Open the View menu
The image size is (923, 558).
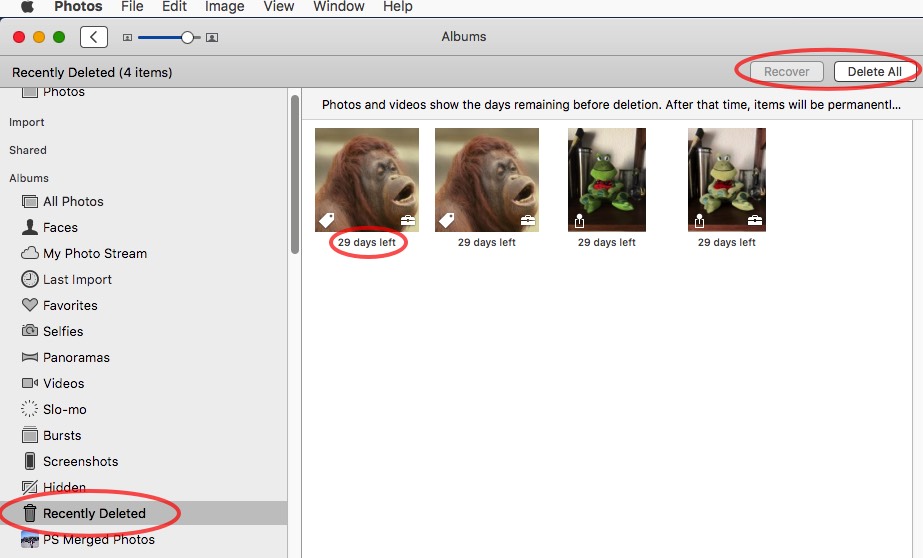(278, 6)
